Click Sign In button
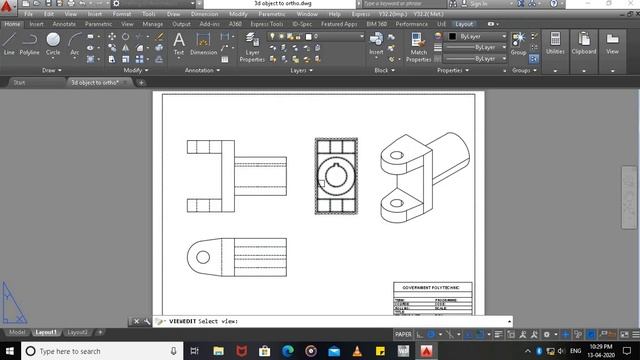640x360 pixels. 479,4
